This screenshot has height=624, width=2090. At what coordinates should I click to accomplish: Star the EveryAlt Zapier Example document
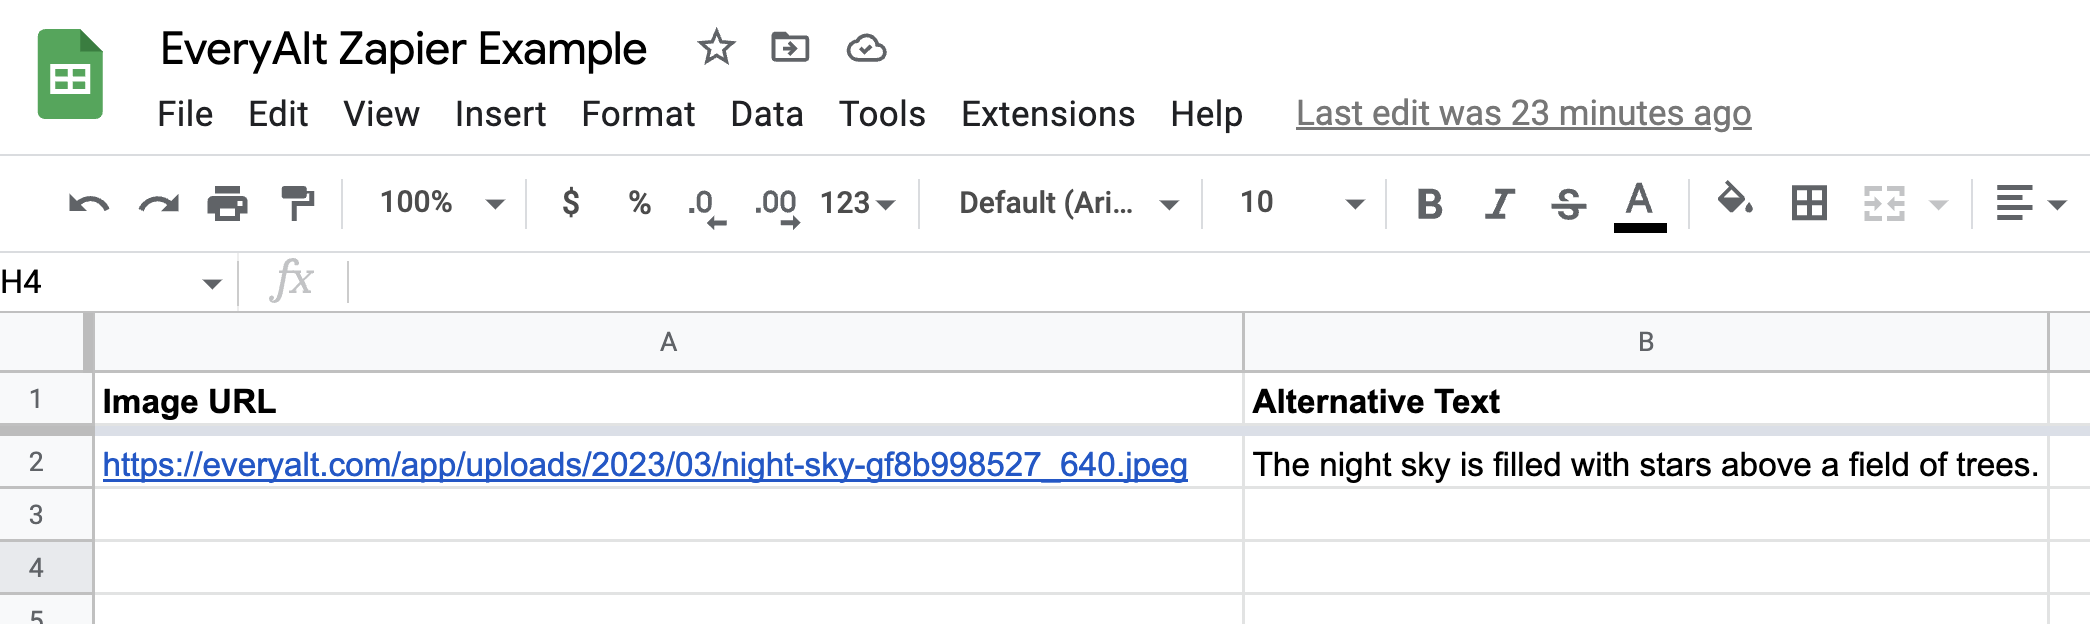click(716, 47)
